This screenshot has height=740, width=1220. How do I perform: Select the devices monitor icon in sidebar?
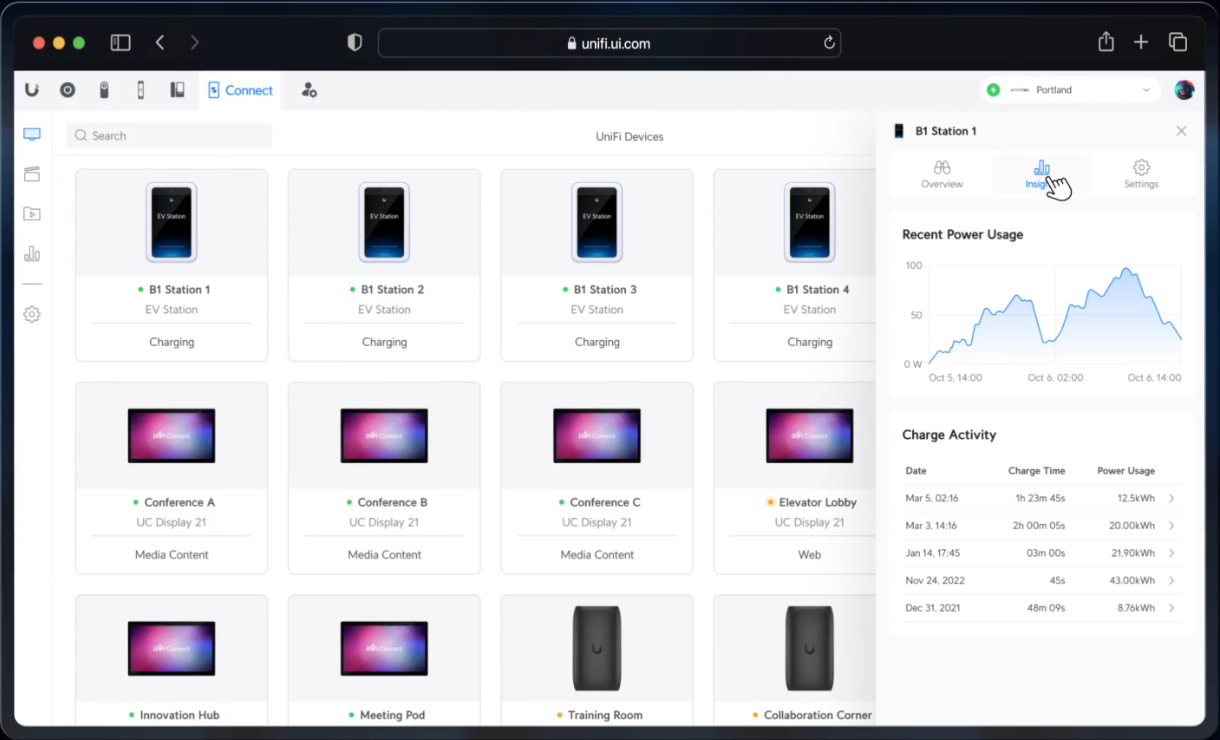[x=32, y=135]
